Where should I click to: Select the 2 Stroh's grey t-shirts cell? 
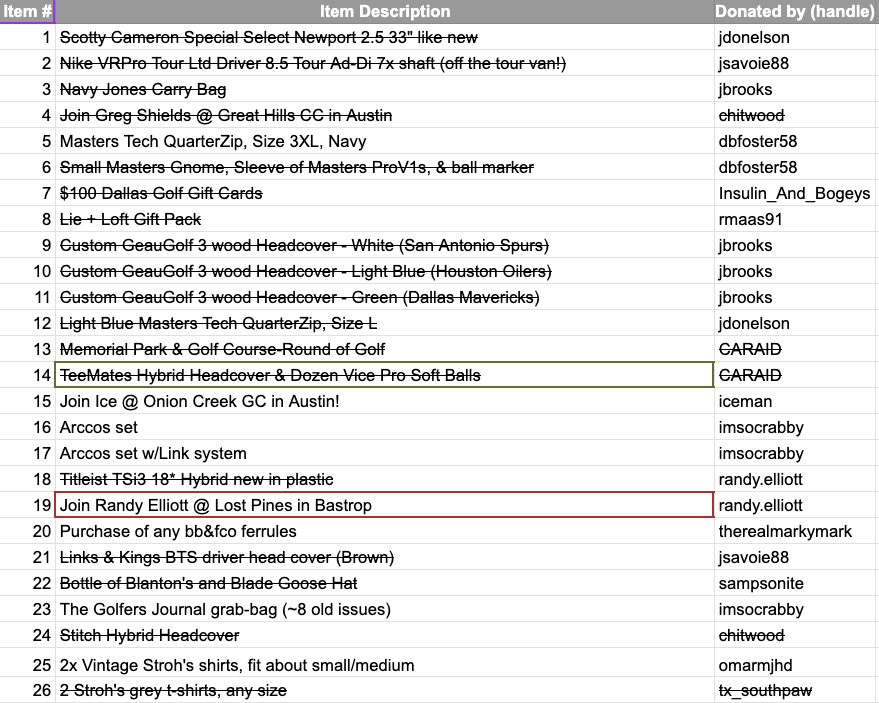[385, 690]
